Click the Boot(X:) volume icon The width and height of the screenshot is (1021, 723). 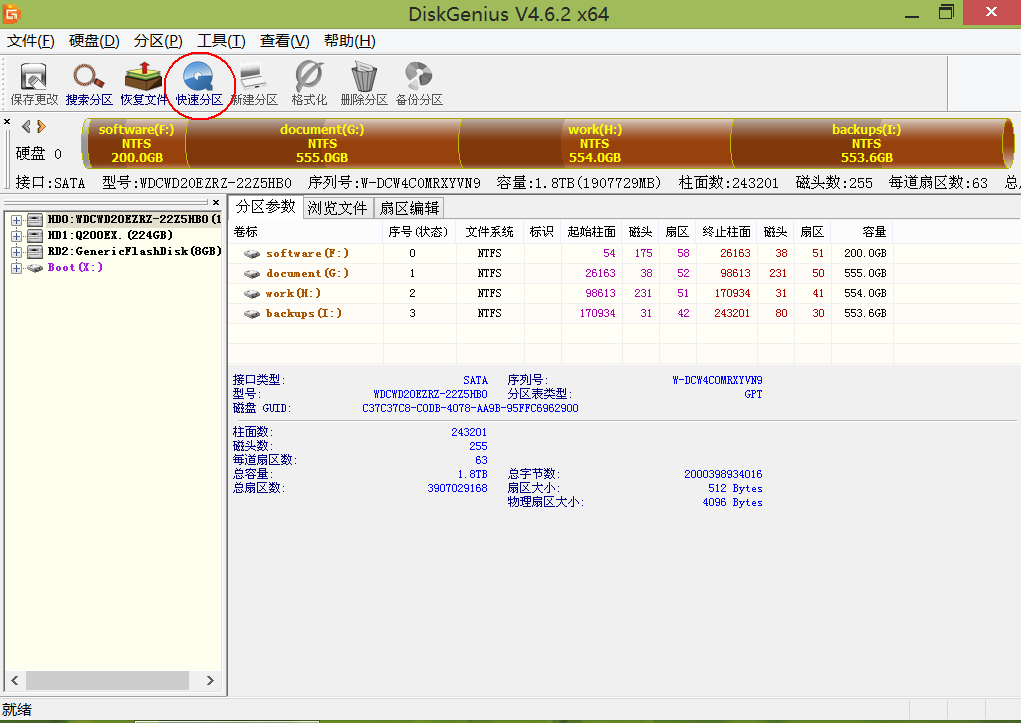click(35, 268)
